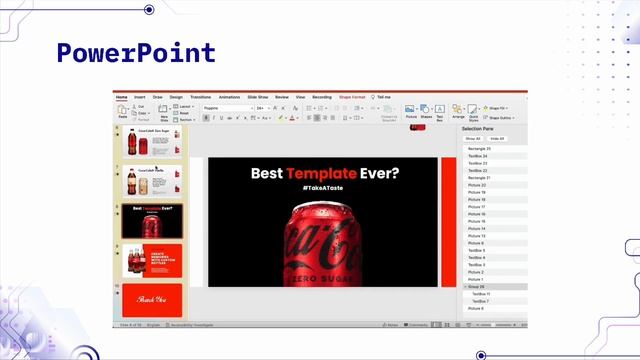Select Rectangle 21 in Selection Pane
This screenshot has height=360, width=640.
(495, 178)
